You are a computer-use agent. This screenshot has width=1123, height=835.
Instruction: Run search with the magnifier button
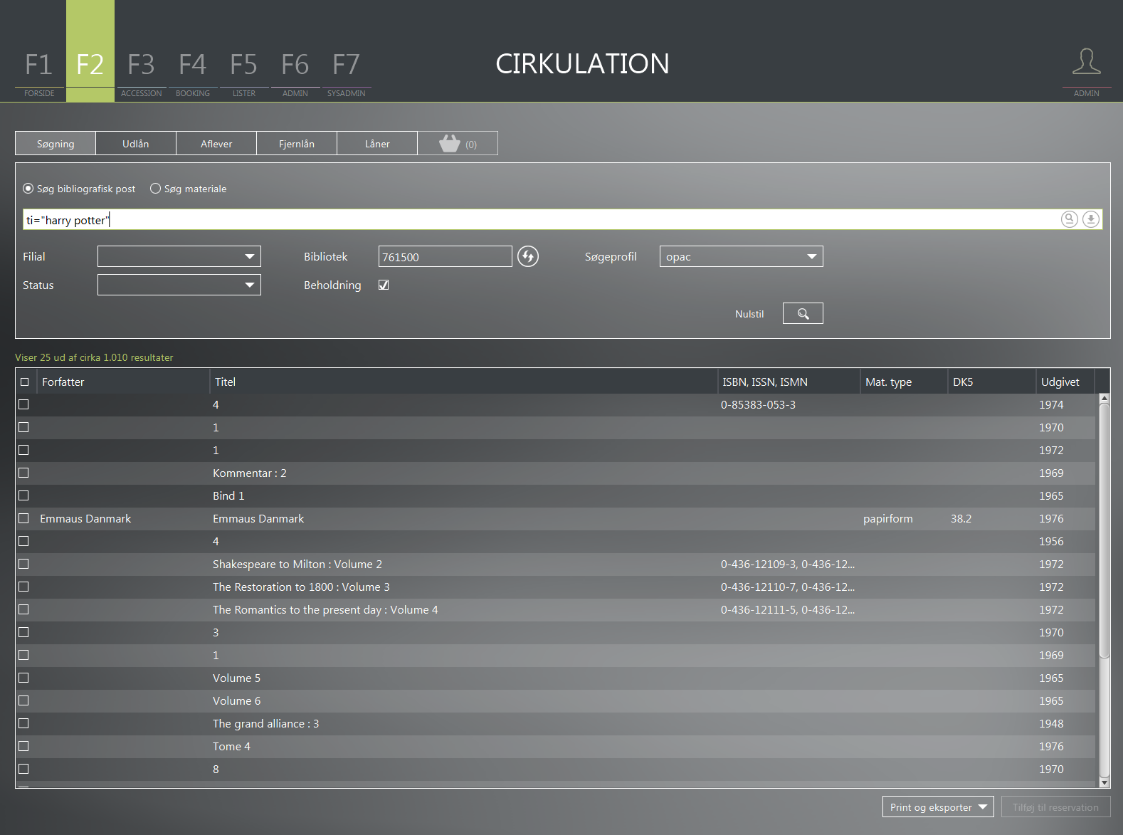(803, 314)
